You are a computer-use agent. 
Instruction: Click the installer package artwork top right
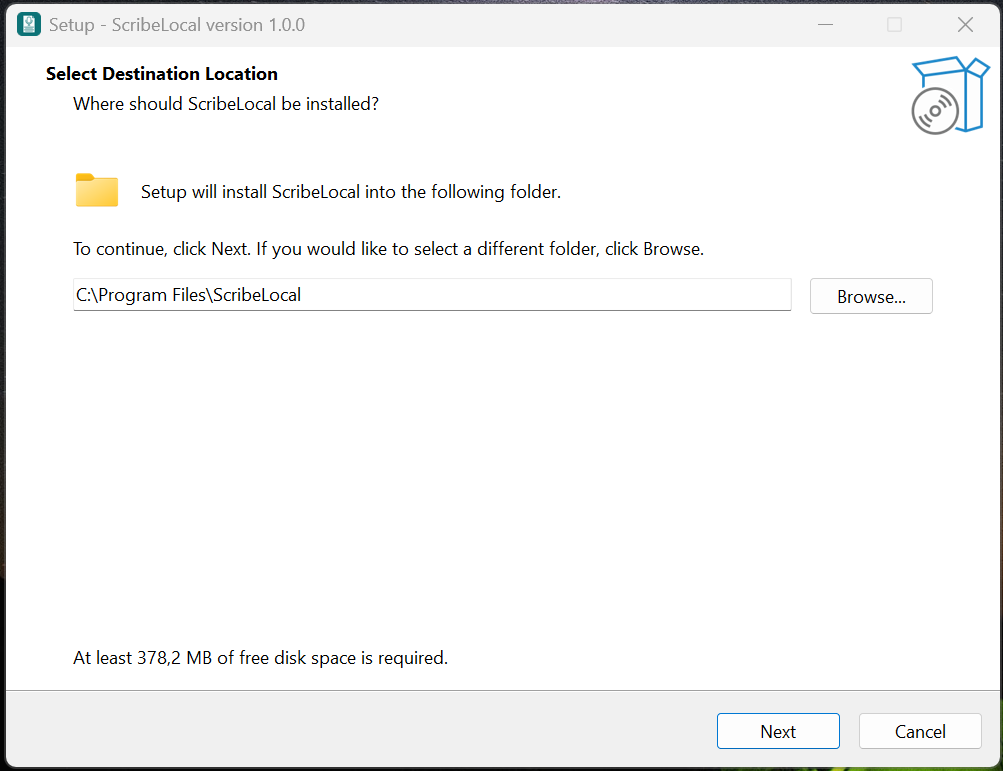click(x=950, y=95)
